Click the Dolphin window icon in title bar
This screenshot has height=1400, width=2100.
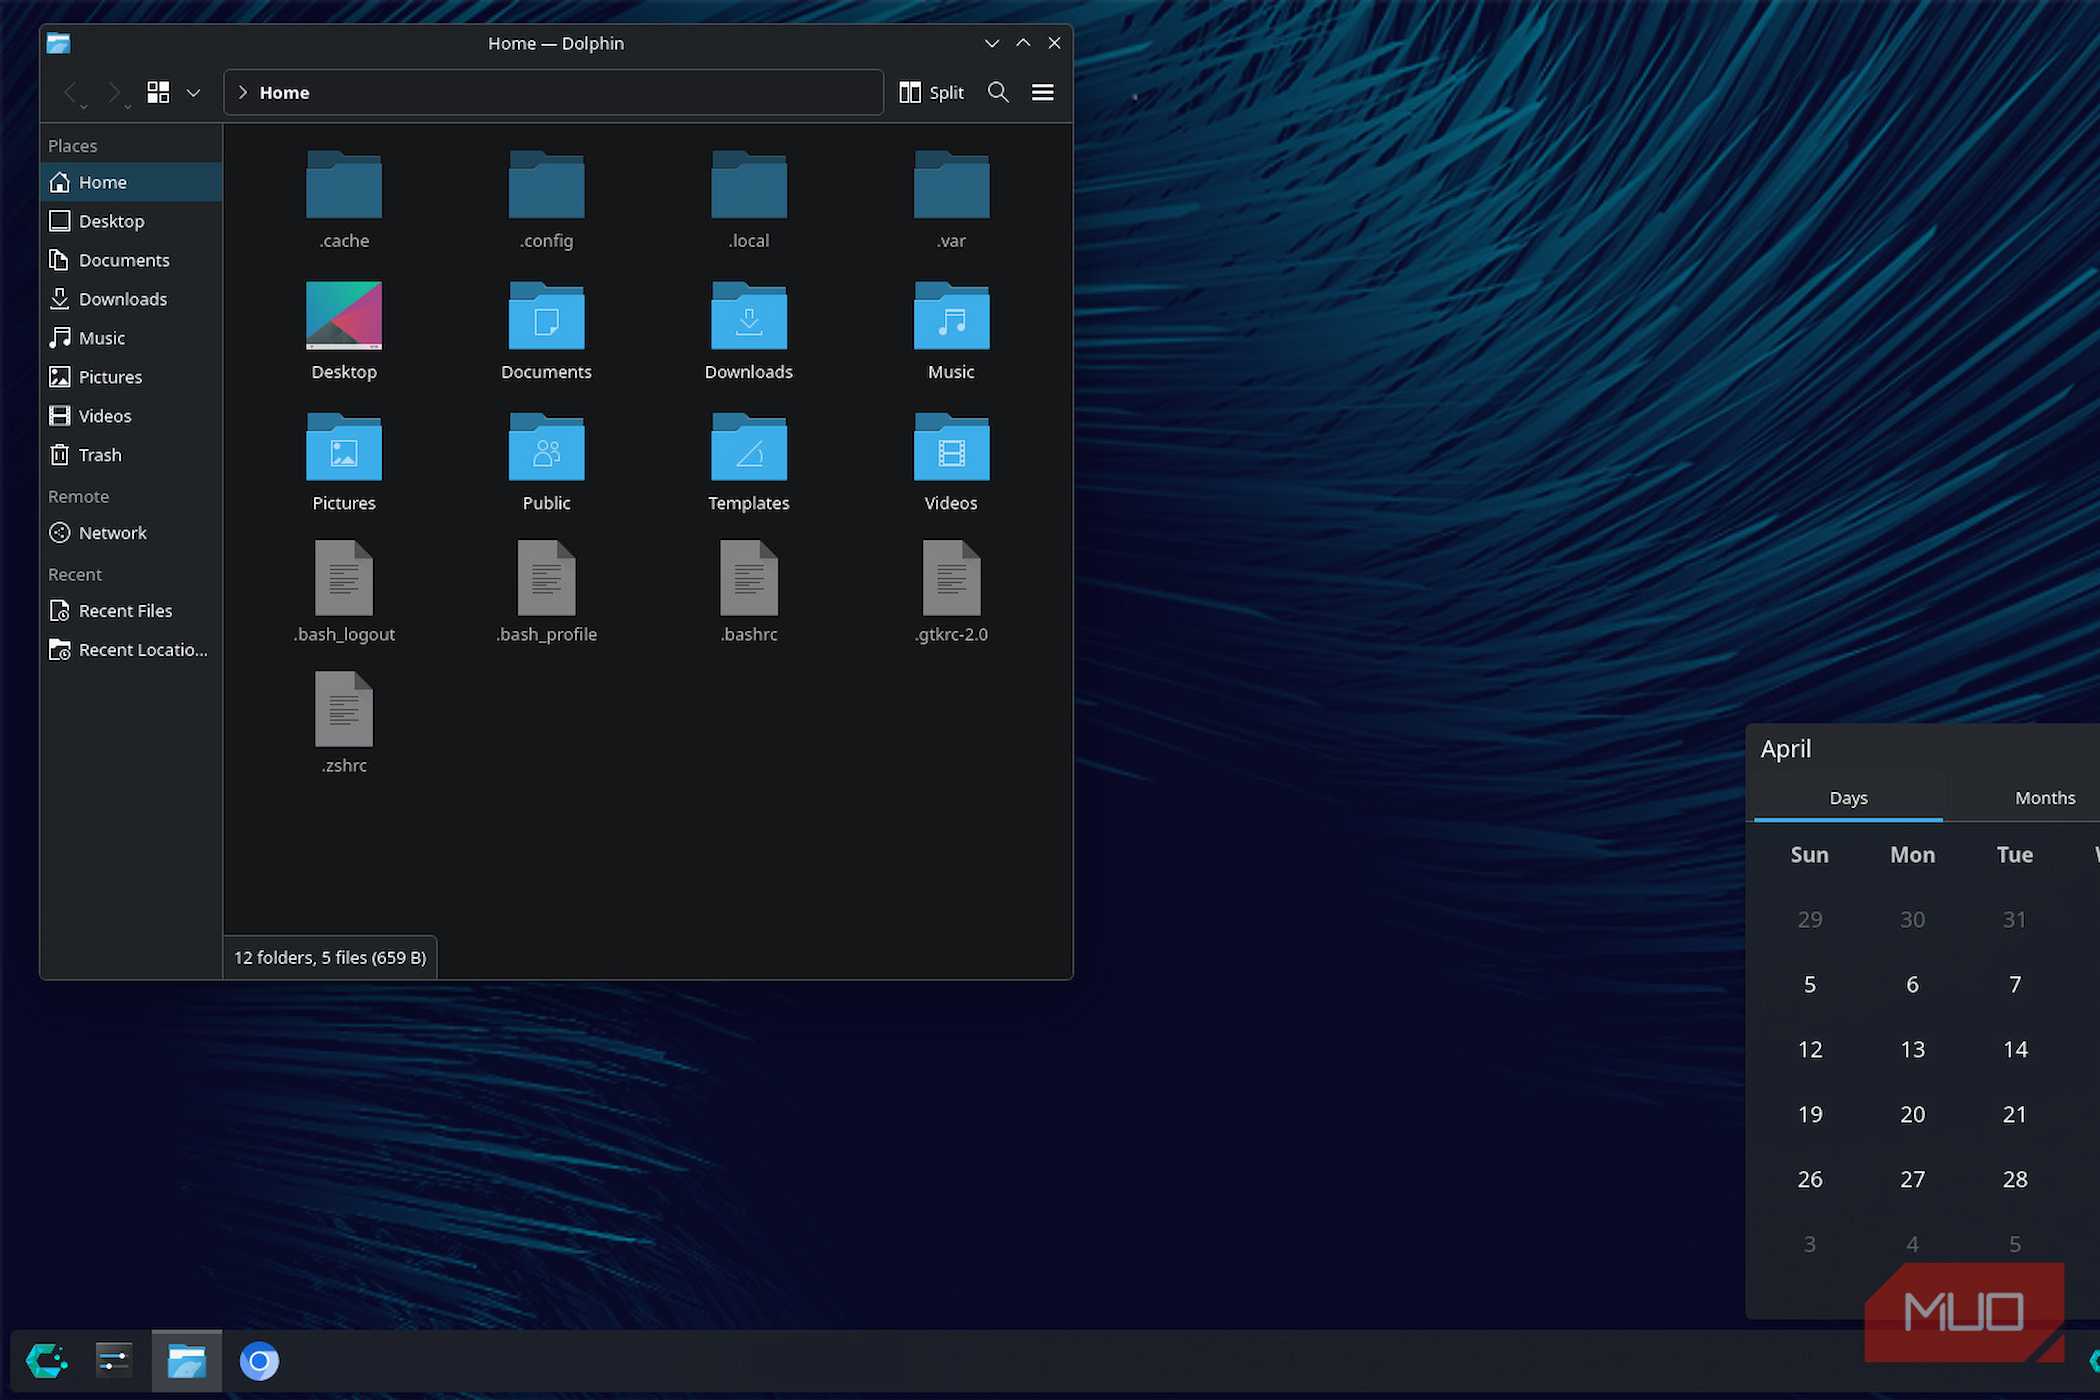pyautogui.click(x=59, y=43)
